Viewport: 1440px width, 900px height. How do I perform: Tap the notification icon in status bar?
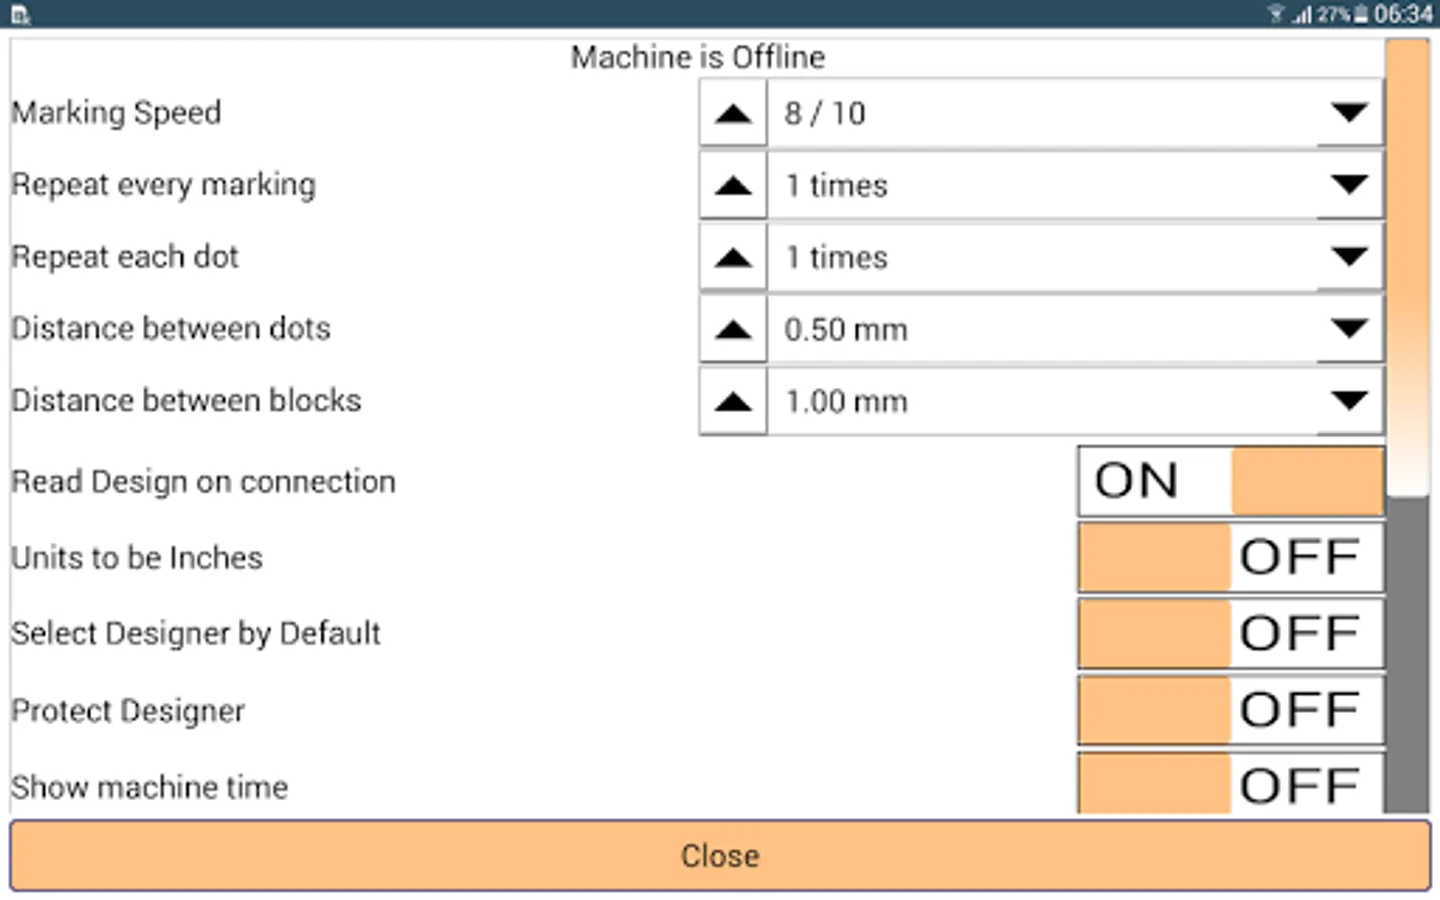pos(21,15)
